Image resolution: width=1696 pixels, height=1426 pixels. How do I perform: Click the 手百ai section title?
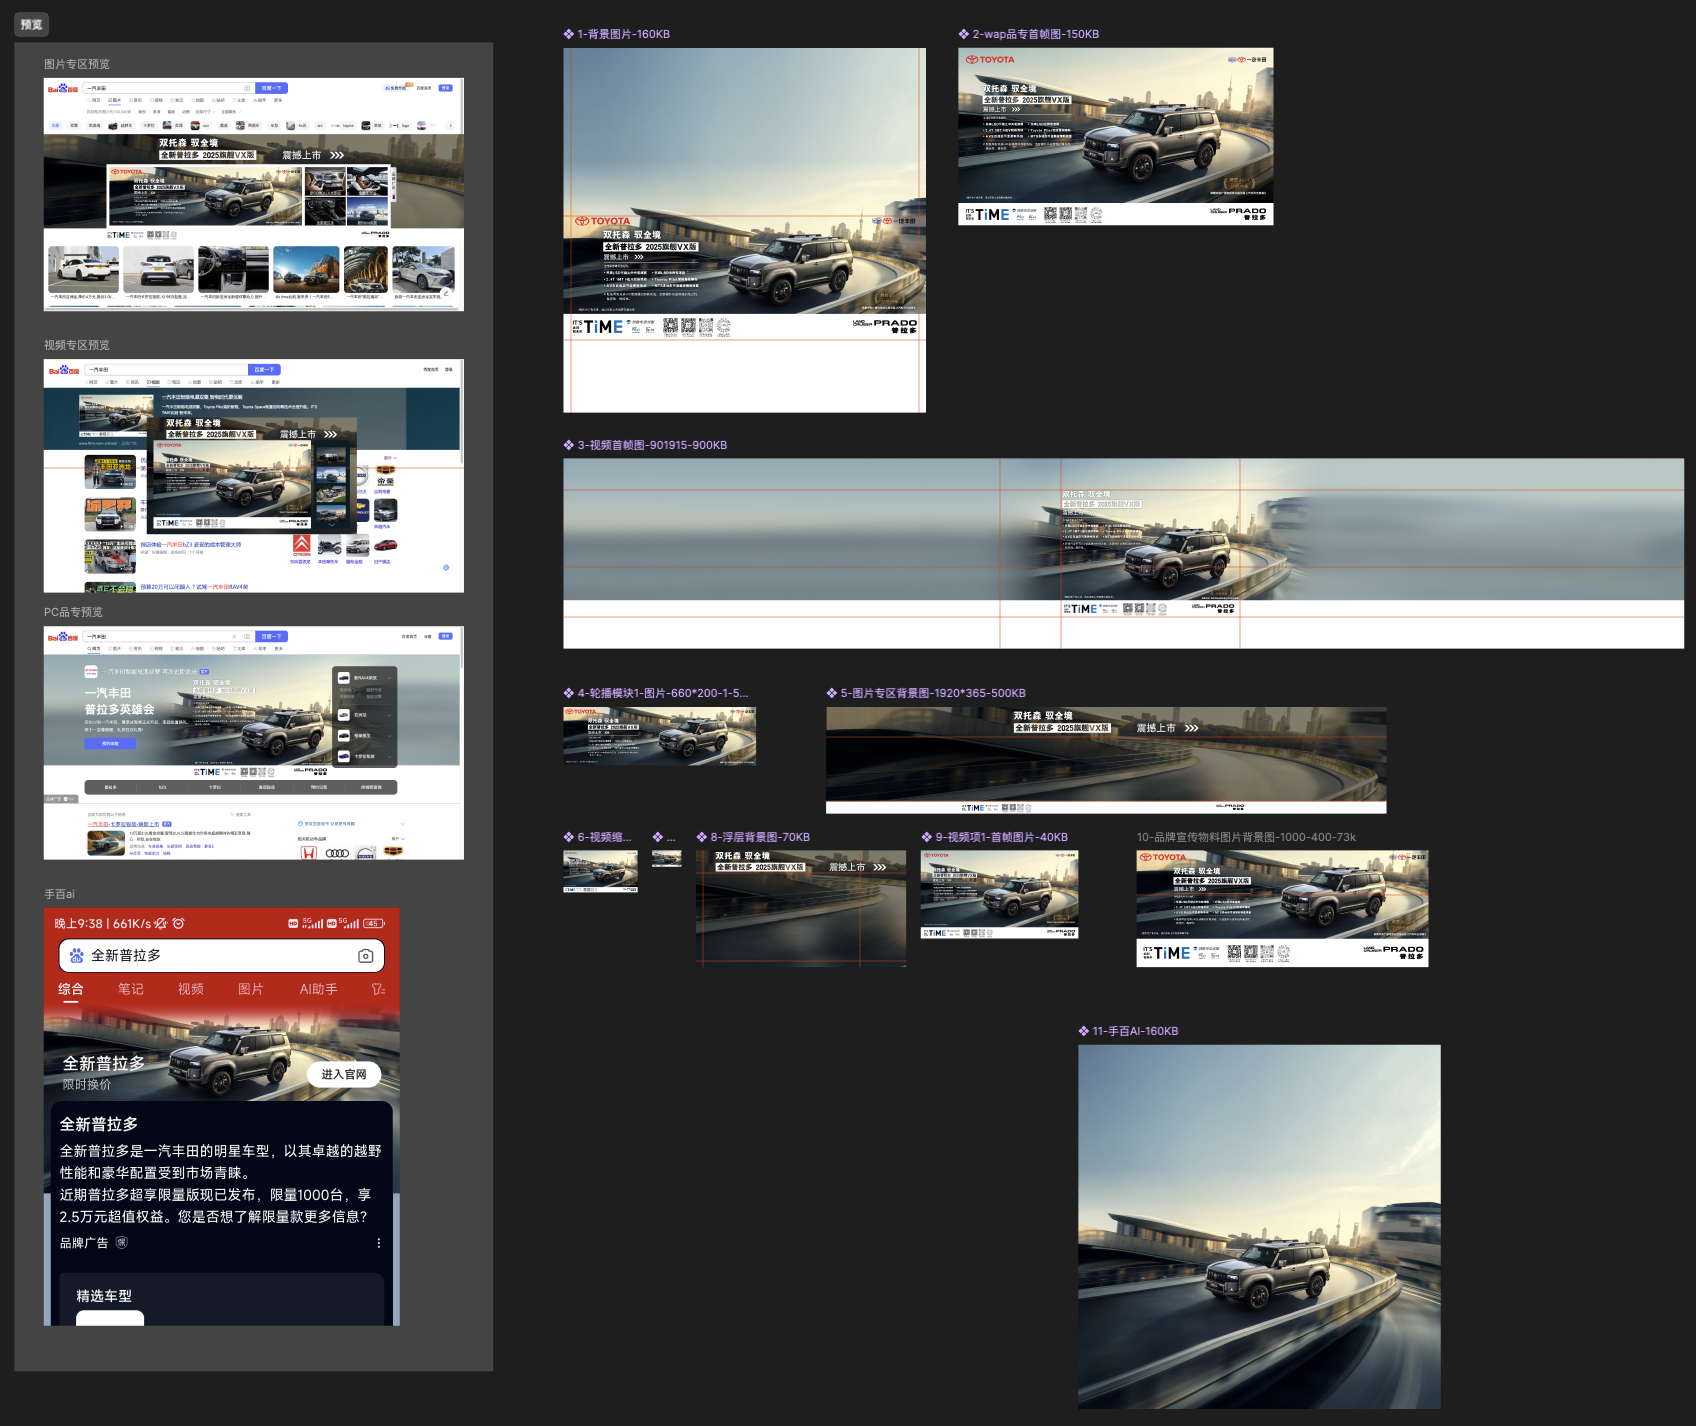[59, 894]
